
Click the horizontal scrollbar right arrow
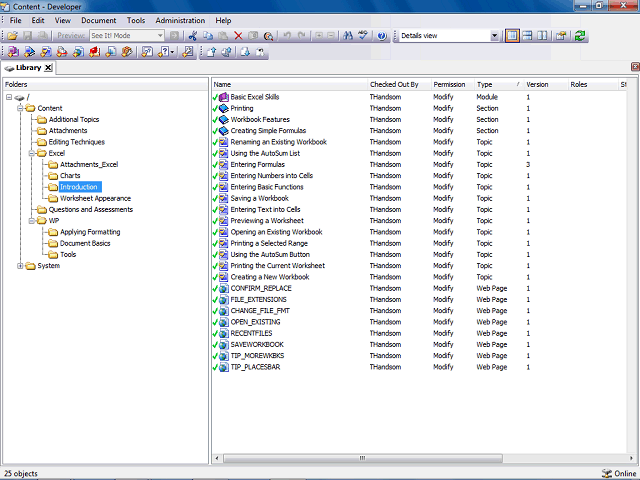pyautogui.click(x=632, y=458)
